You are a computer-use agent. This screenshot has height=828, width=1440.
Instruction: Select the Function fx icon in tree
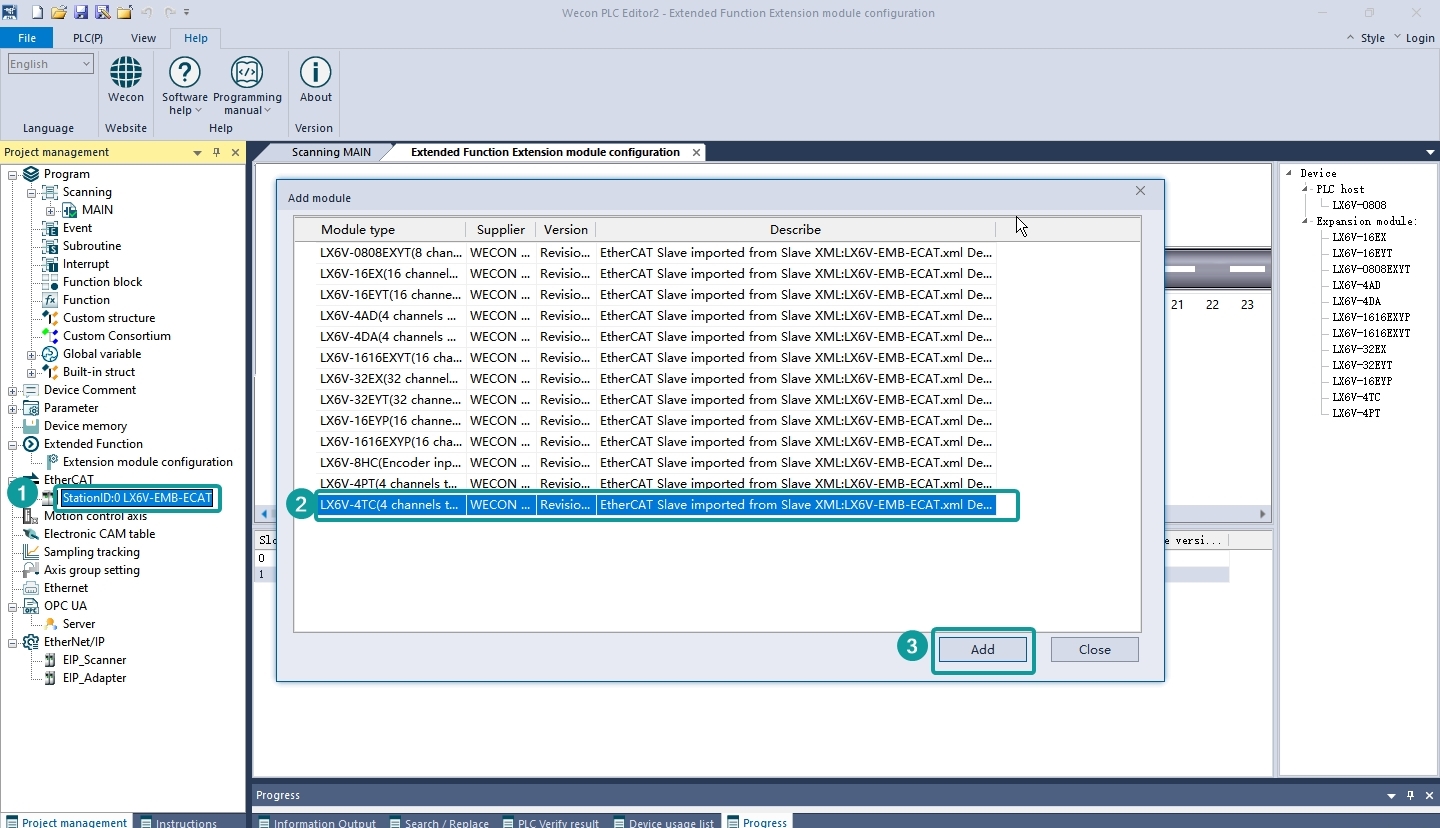(50, 300)
